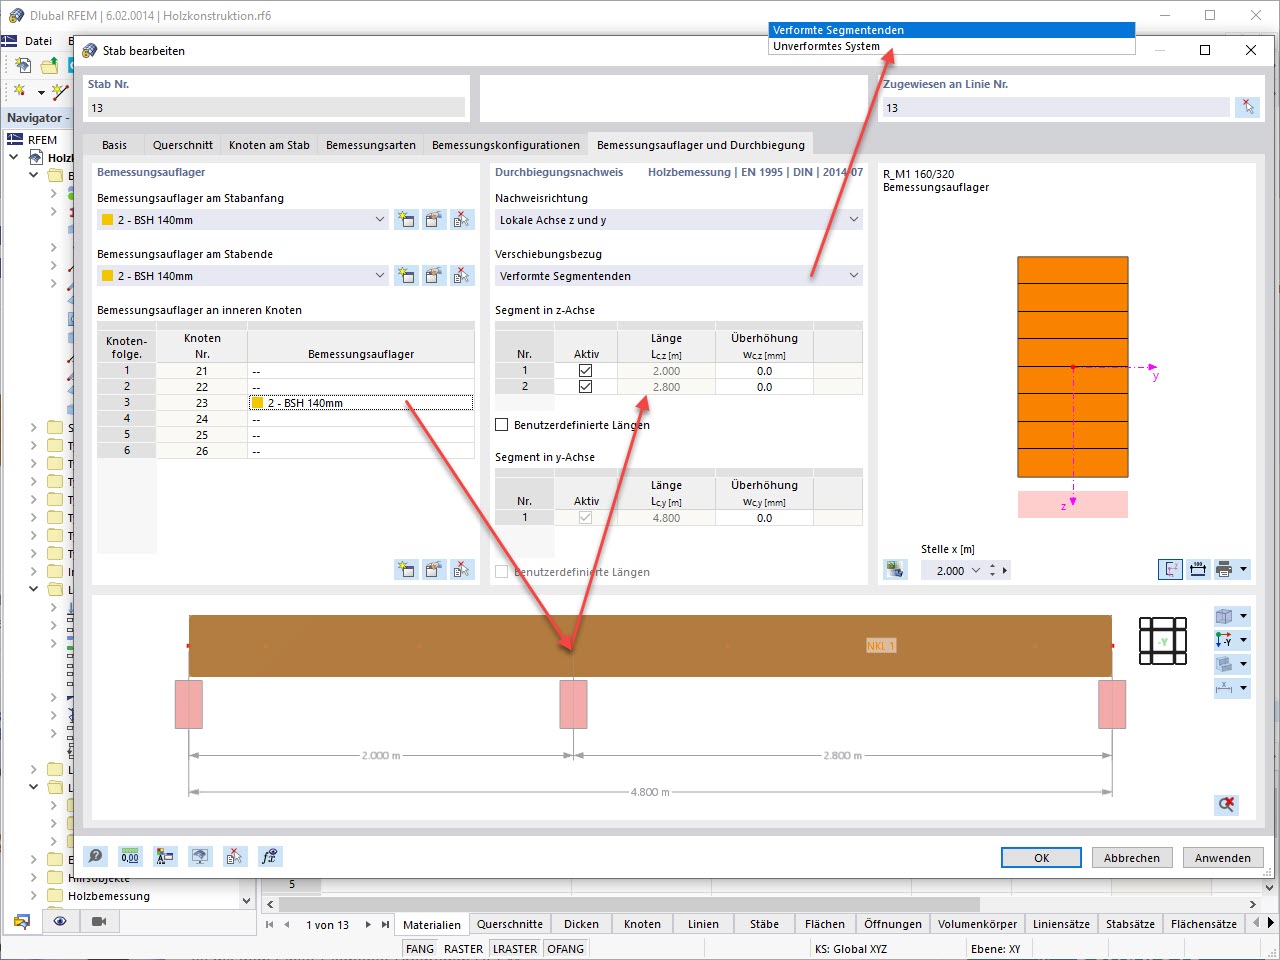
Task: Open -Y axis view dropdown arrow
Action: (x=1244, y=640)
